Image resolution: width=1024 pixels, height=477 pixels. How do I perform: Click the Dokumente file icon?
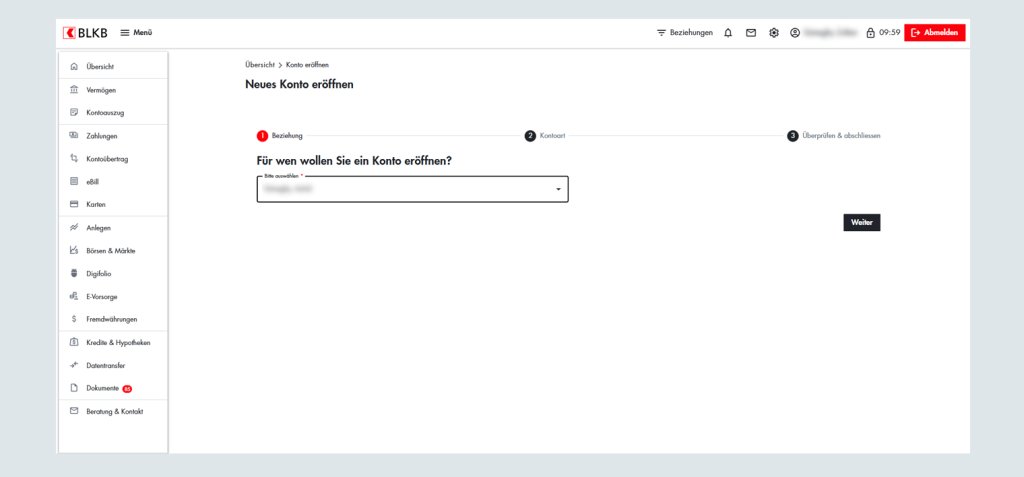click(74, 388)
